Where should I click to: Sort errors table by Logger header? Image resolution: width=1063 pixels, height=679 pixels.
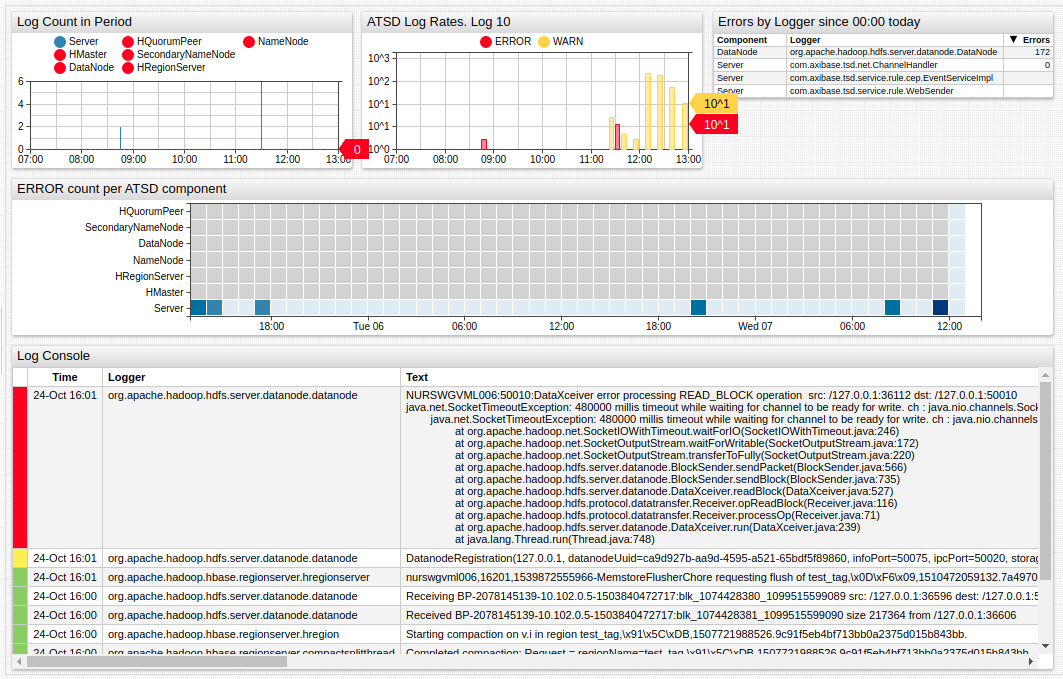pyautogui.click(x=805, y=40)
